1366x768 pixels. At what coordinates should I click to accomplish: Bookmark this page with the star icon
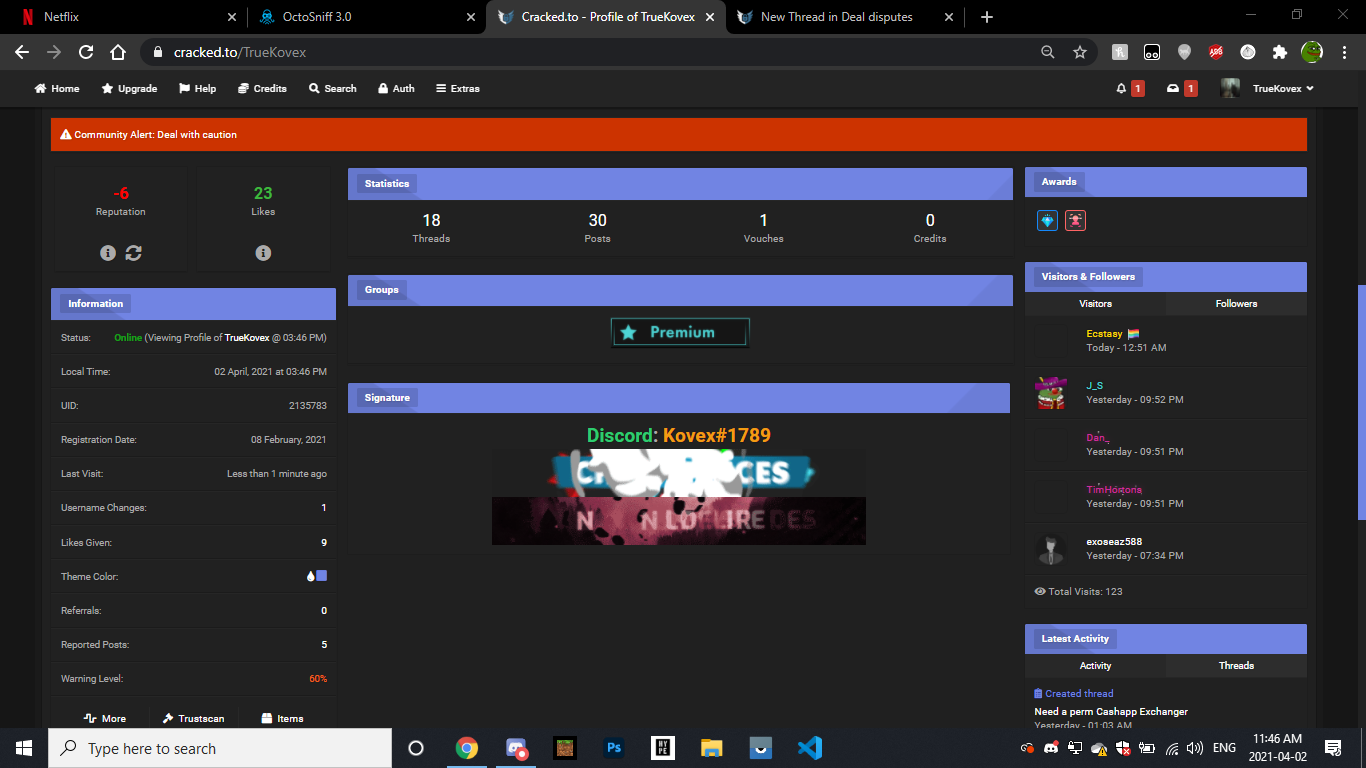tap(1079, 52)
